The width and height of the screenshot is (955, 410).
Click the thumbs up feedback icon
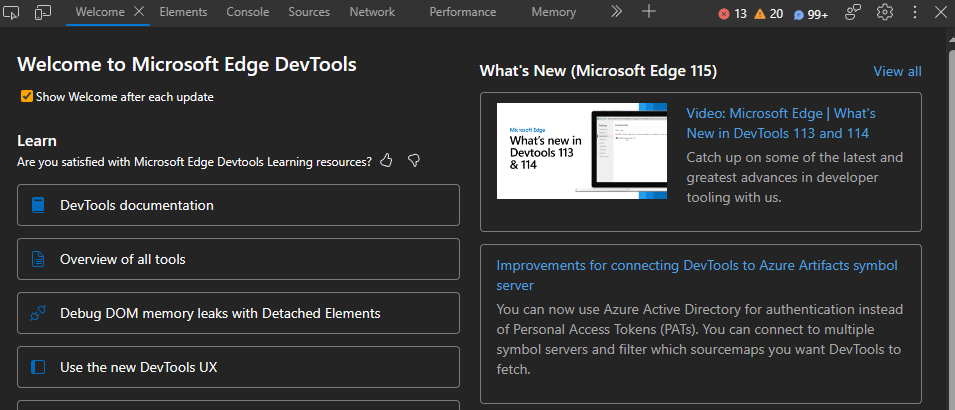click(x=387, y=161)
